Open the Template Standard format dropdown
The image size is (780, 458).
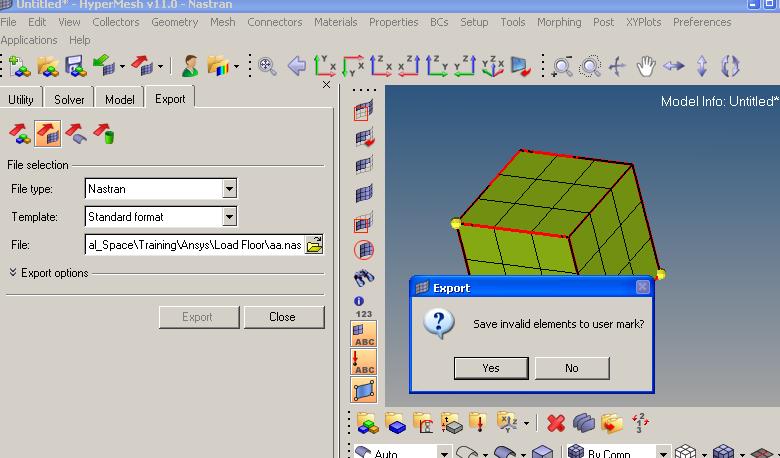click(x=229, y=217)
